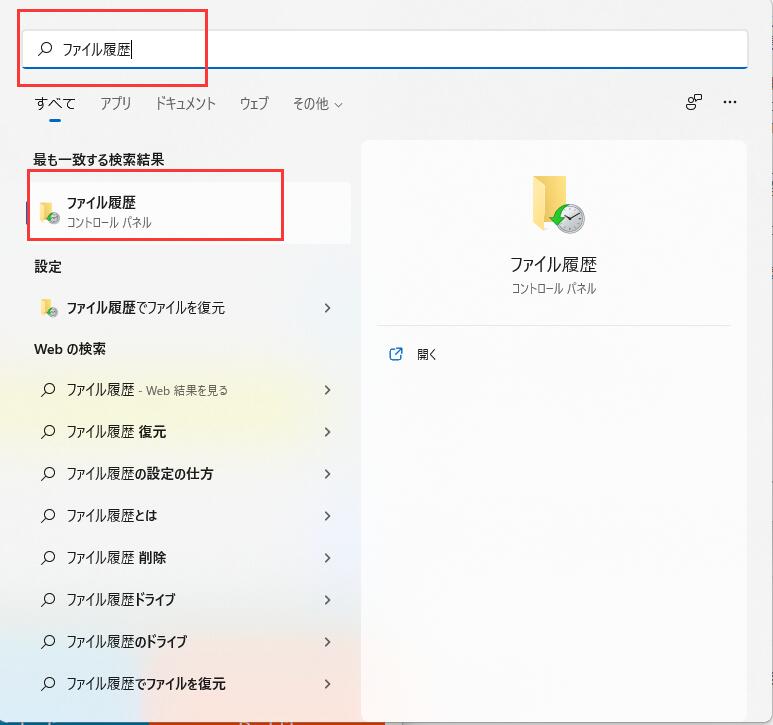The width and height of the screenshot is (773, 725).
Task: Click search icon beside ファイル履歴のドライブ
Action: (48, 641)
